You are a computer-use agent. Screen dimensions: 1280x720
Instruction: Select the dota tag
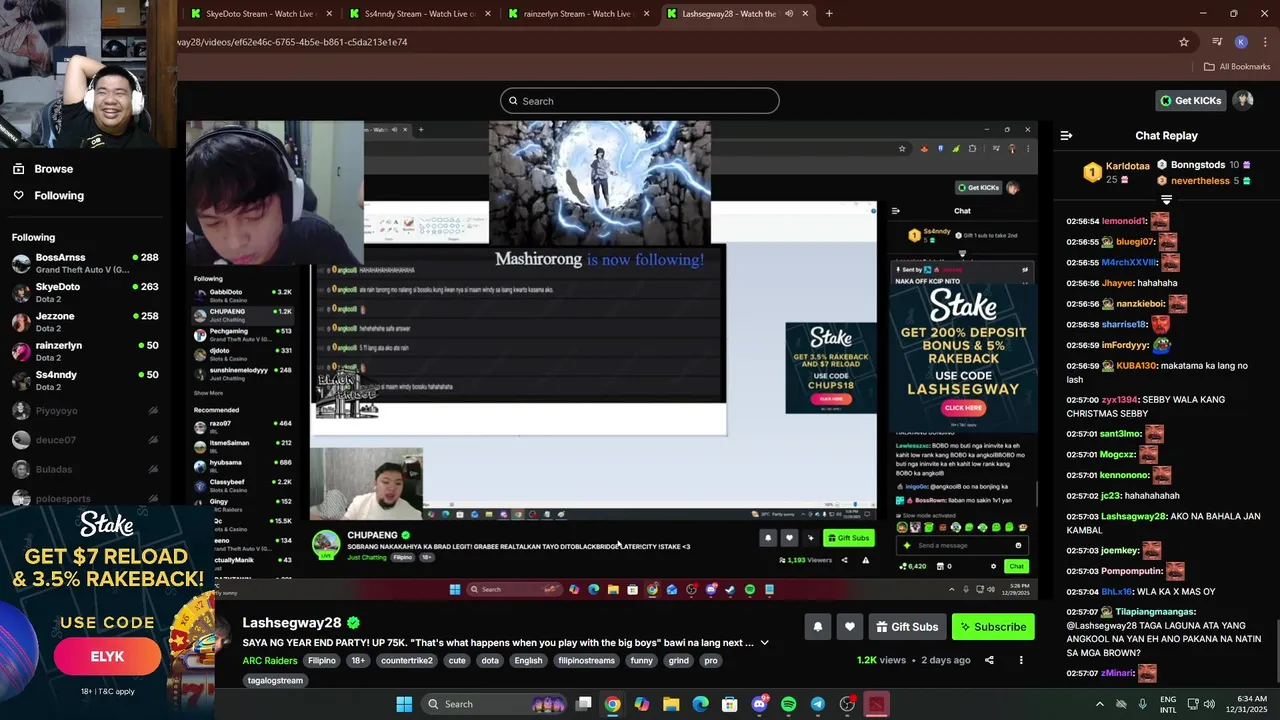(x=489, y=661)
